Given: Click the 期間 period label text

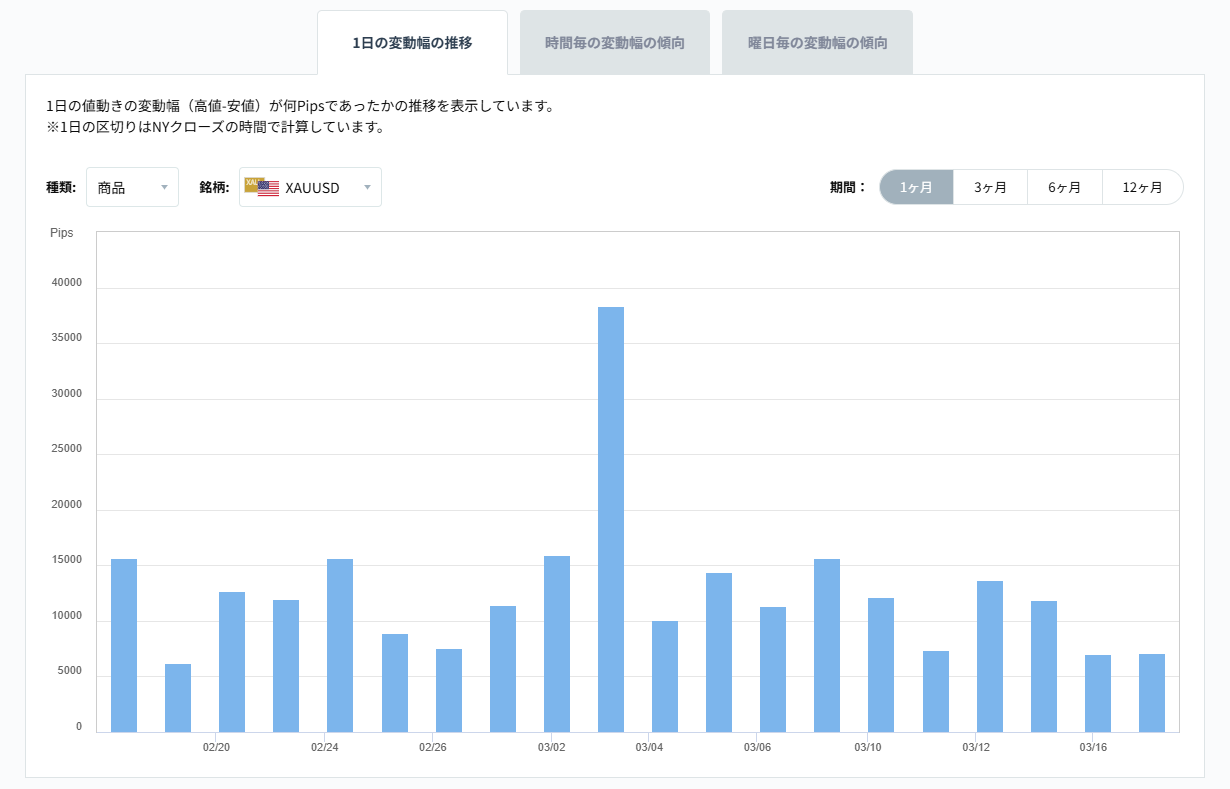Looking at the screenshot, I should tap(846, 186).
